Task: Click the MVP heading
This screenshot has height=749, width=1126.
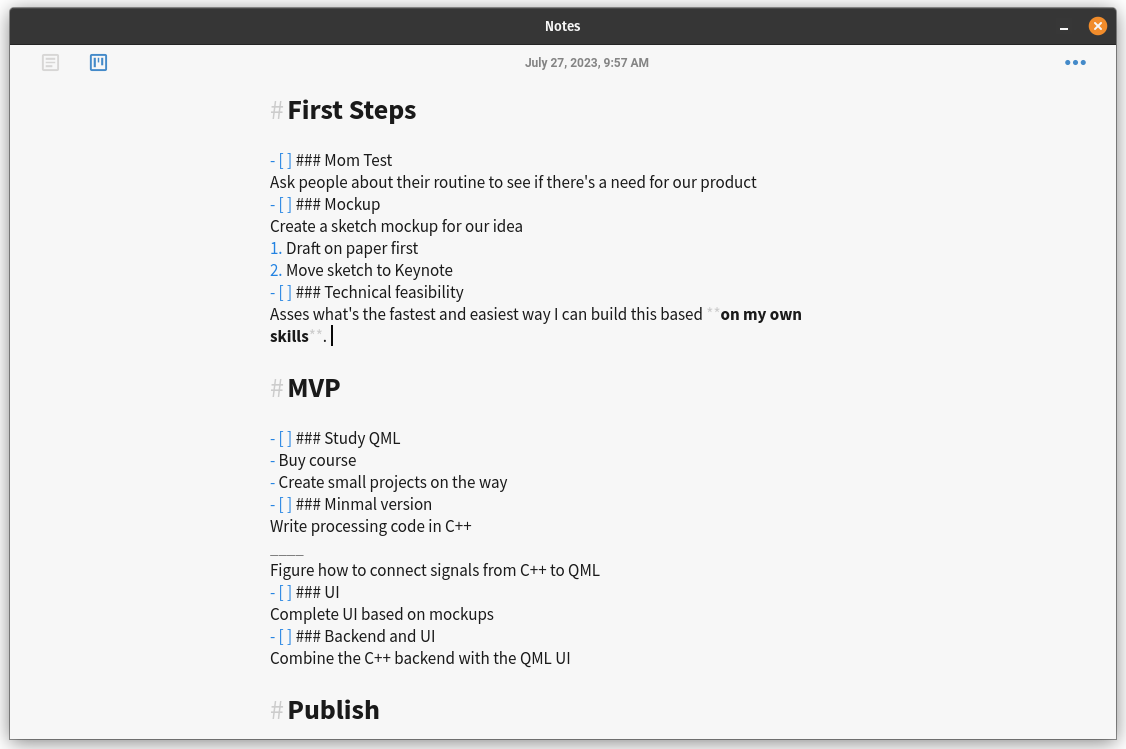Action: click(x=314, y=388)
